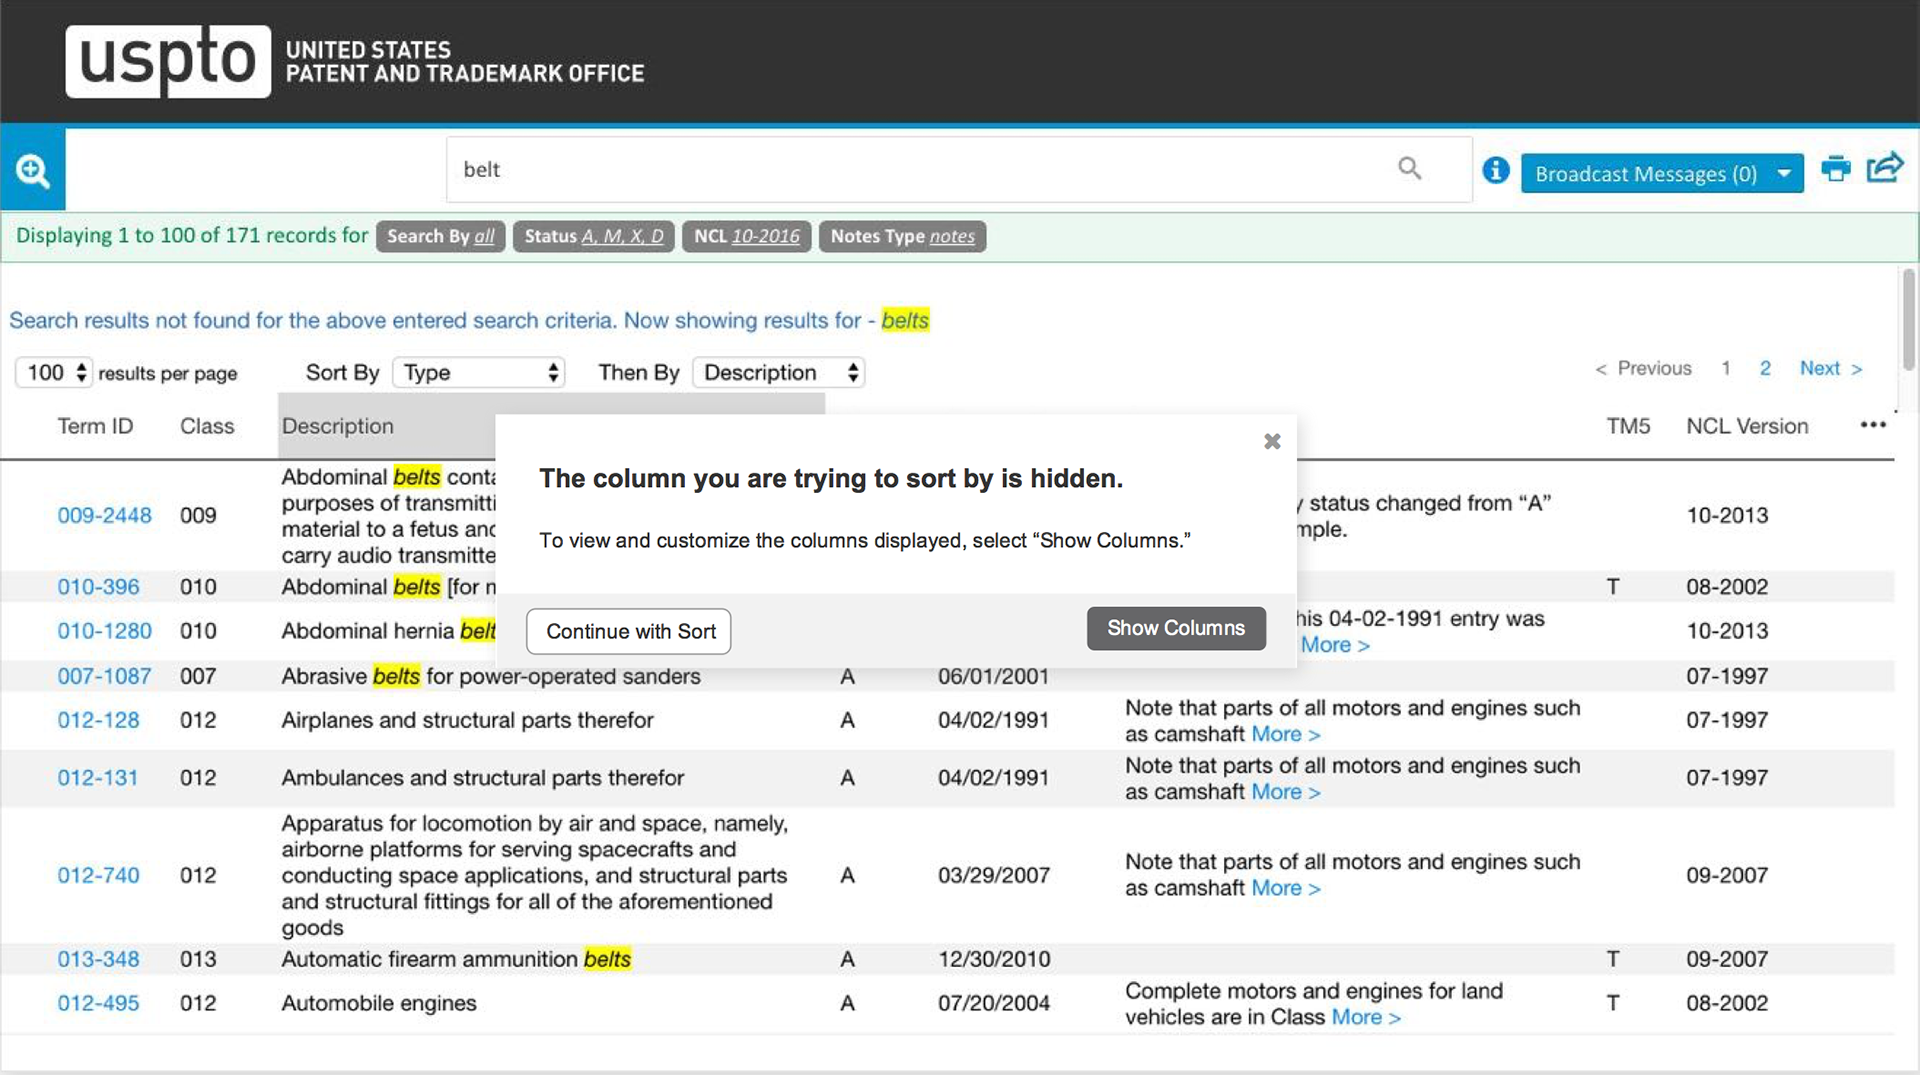Open the Then By Description dropdown
The width and height of the screenshot is (1920, 1075).
click(779, 373)
